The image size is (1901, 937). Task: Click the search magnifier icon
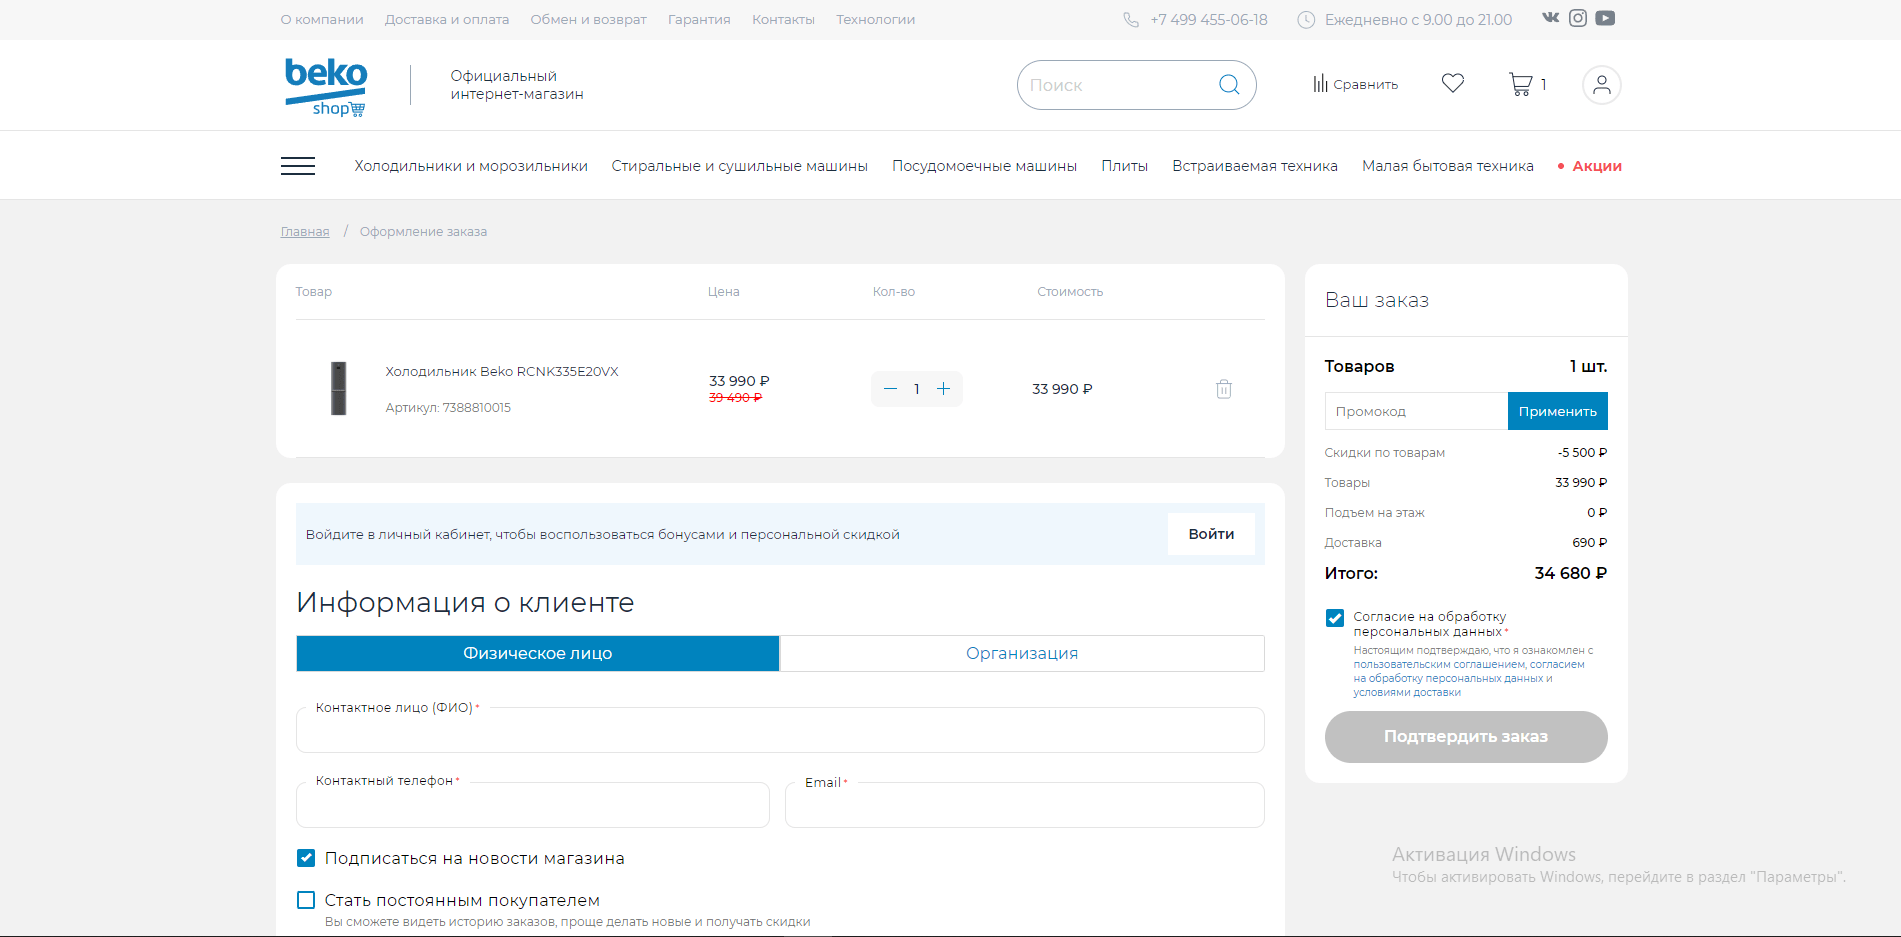point(1229,85)
